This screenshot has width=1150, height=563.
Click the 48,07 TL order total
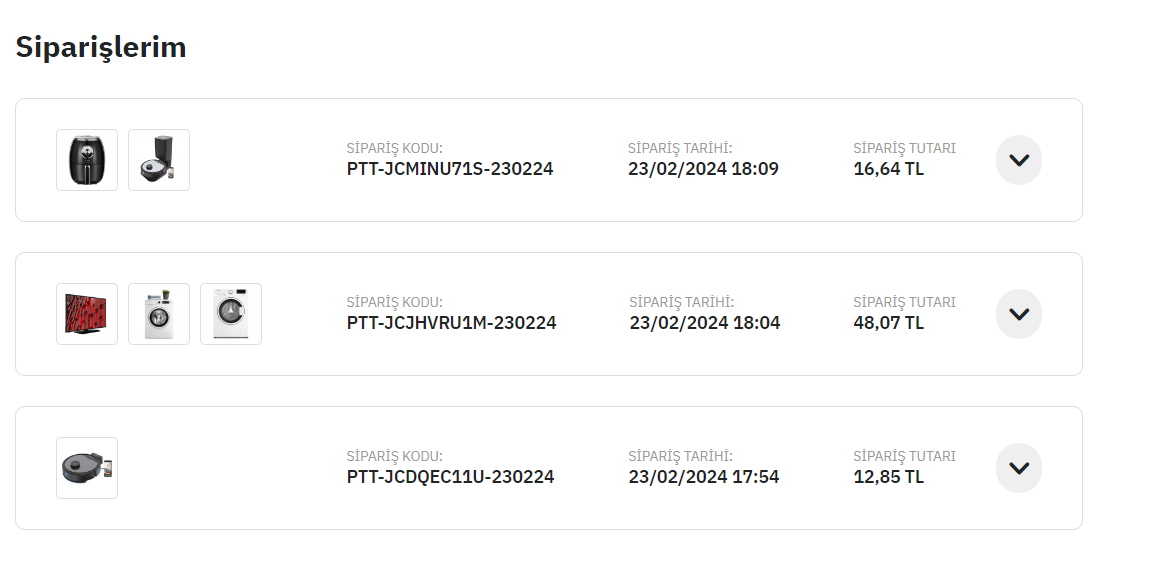(x=888, y=323)
